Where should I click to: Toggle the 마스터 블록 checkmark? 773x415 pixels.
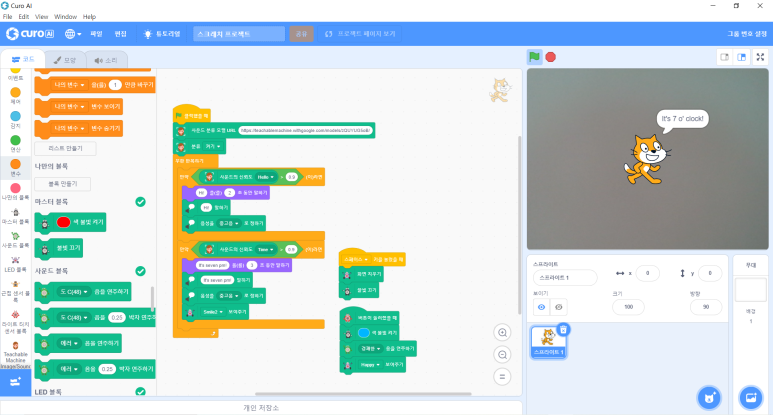click(141, 202)
